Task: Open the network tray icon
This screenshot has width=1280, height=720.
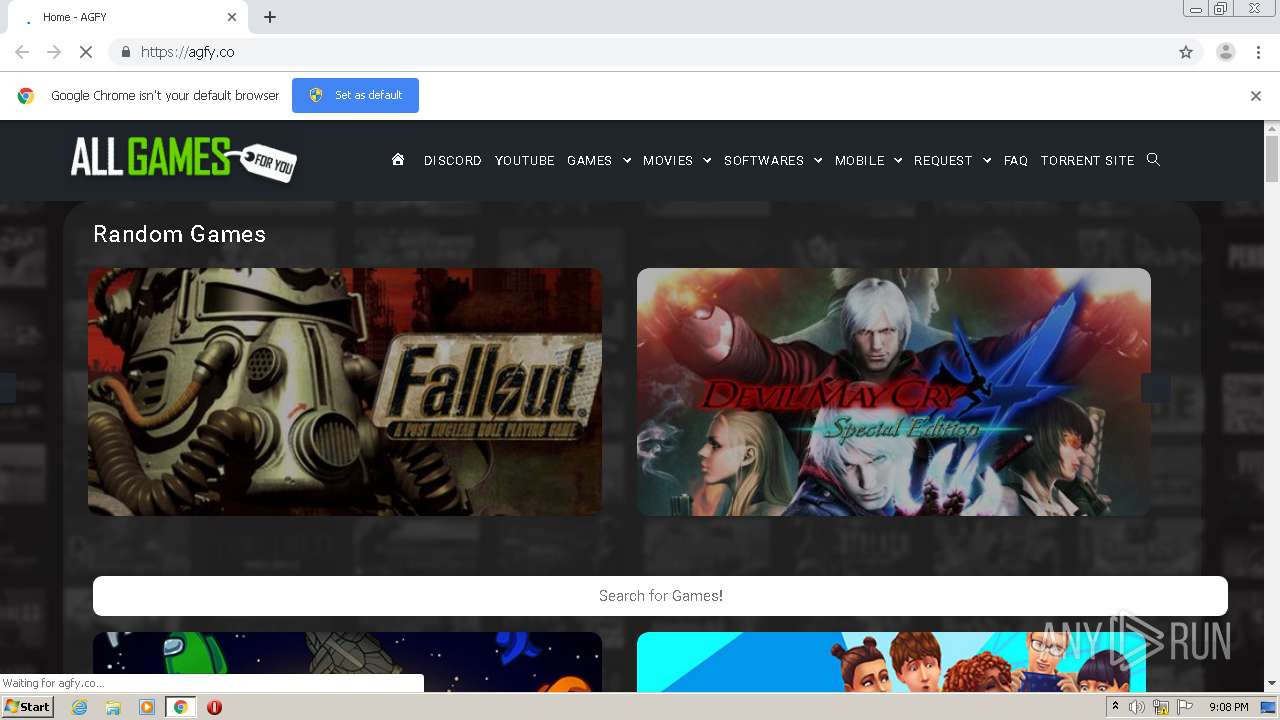Action: [1161, 707]
